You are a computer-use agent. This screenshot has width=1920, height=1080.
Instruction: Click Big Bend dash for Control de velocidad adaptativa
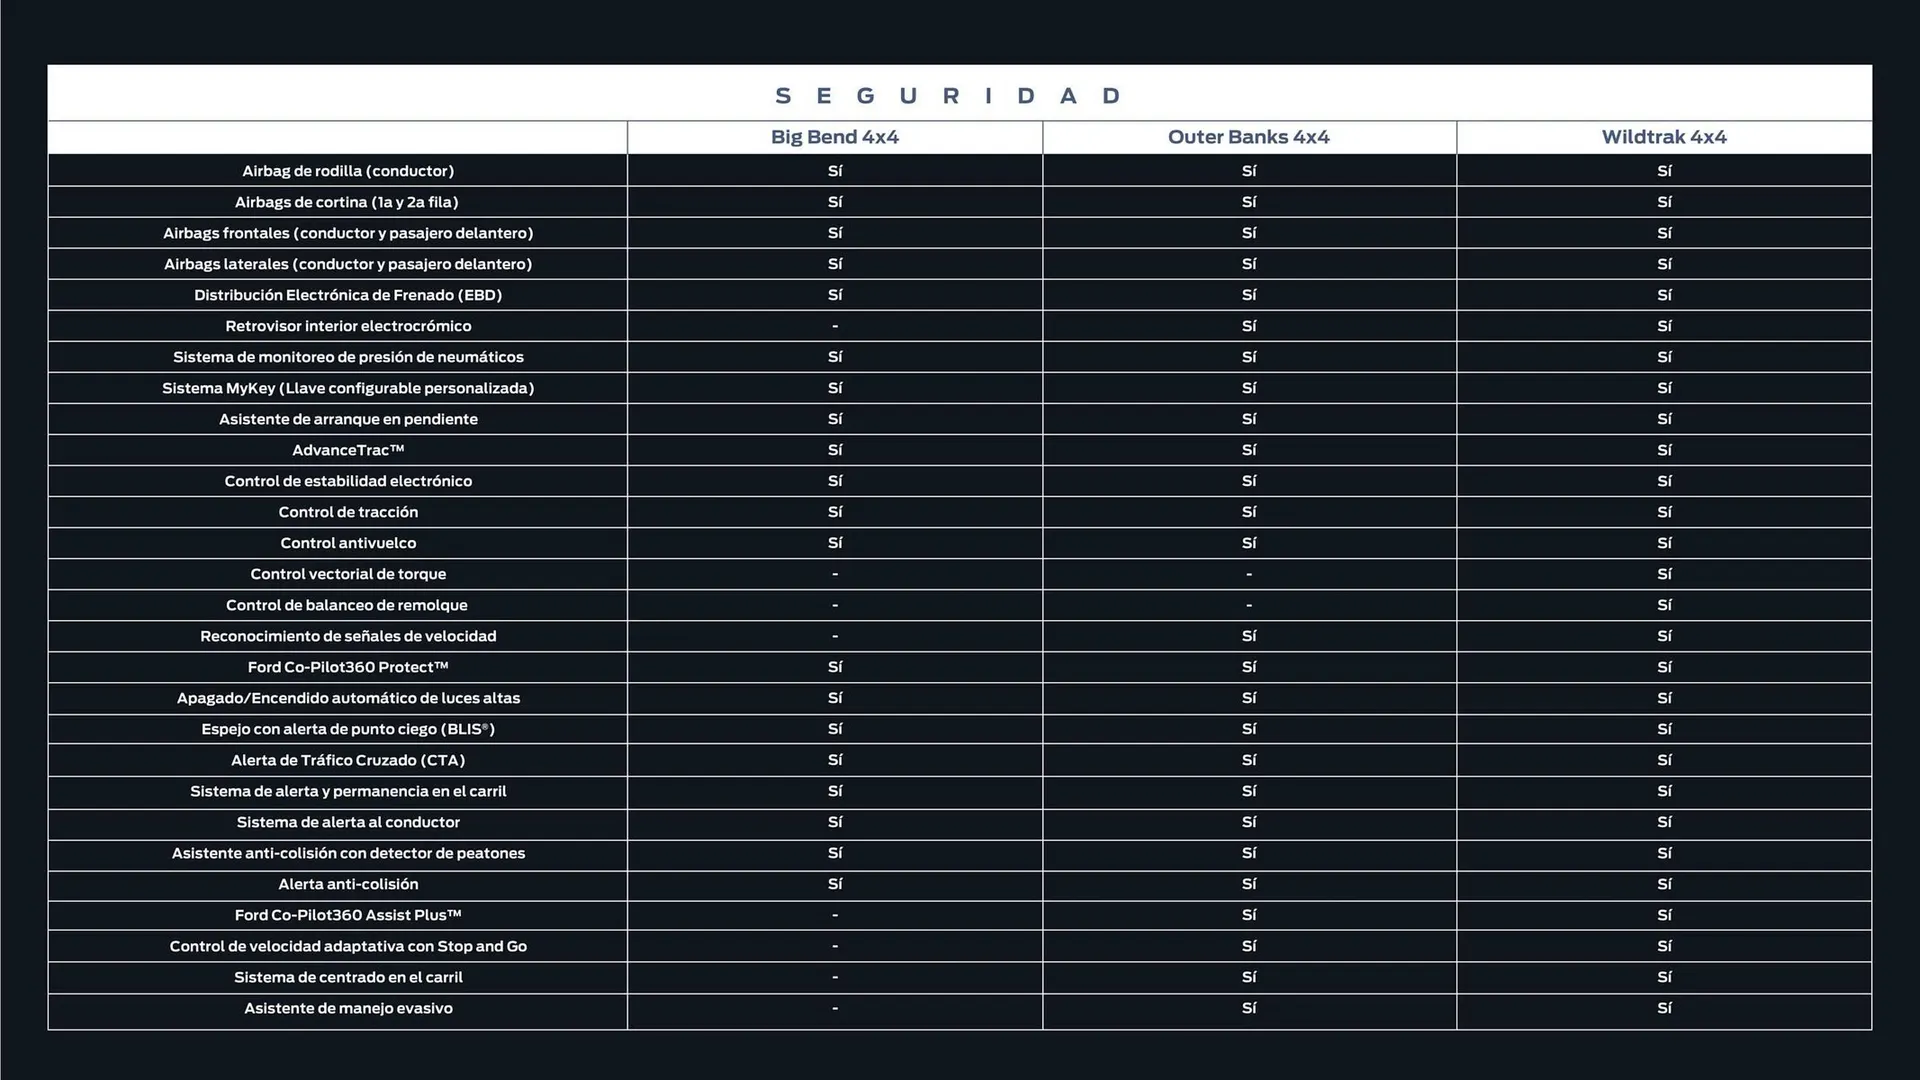pos(835,946)
